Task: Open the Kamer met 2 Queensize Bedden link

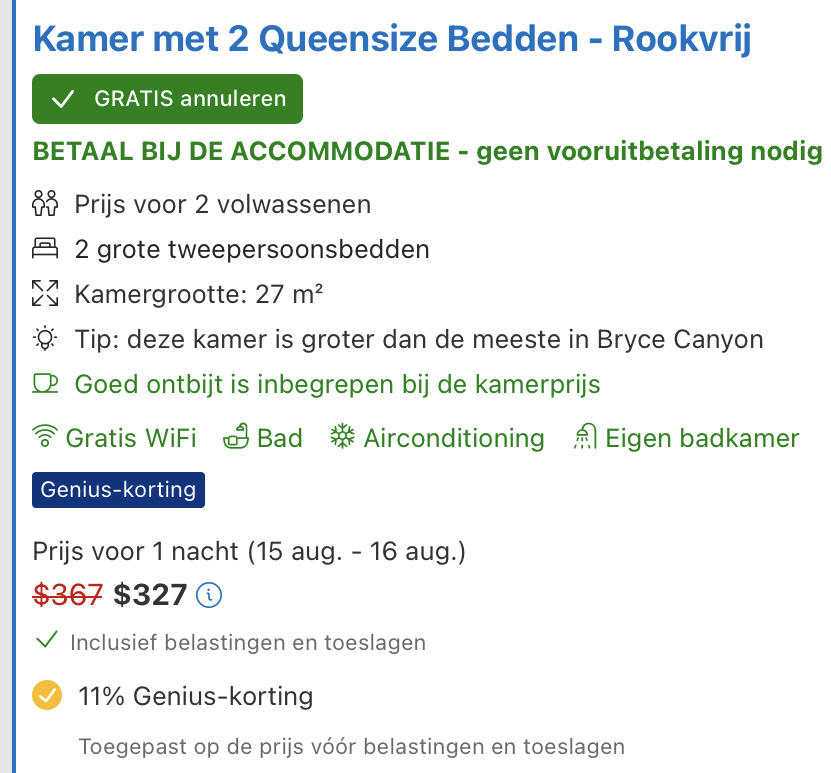Action: [x=392, y=40]
